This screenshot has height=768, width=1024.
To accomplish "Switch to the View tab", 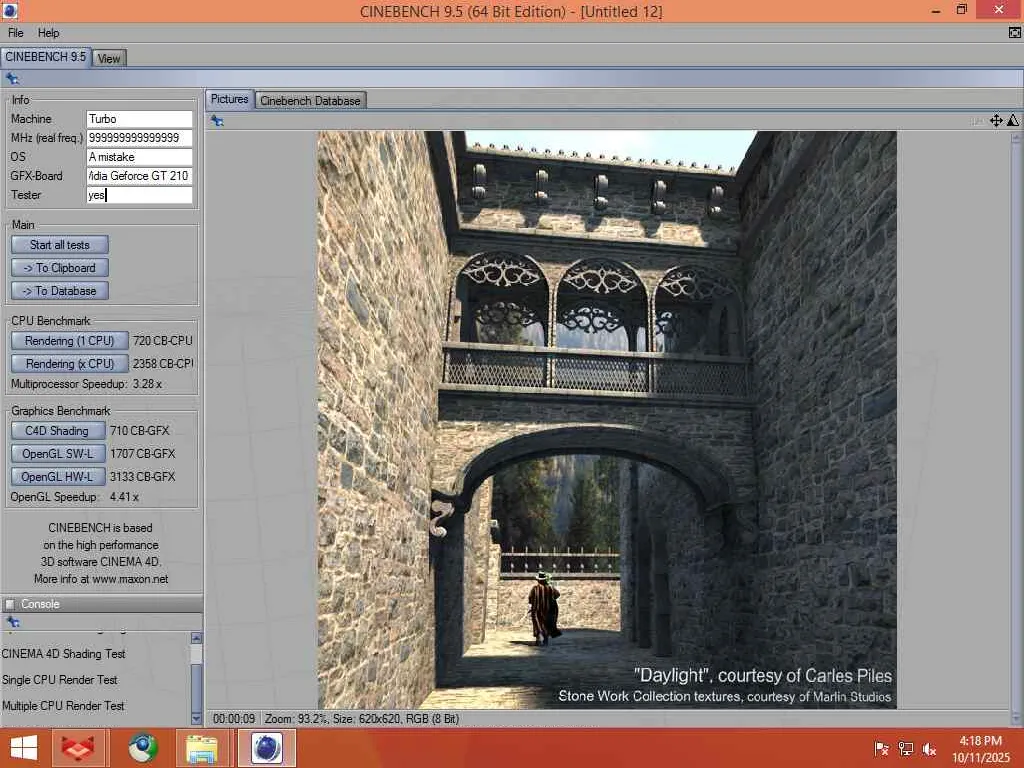I will coord(108,58).
